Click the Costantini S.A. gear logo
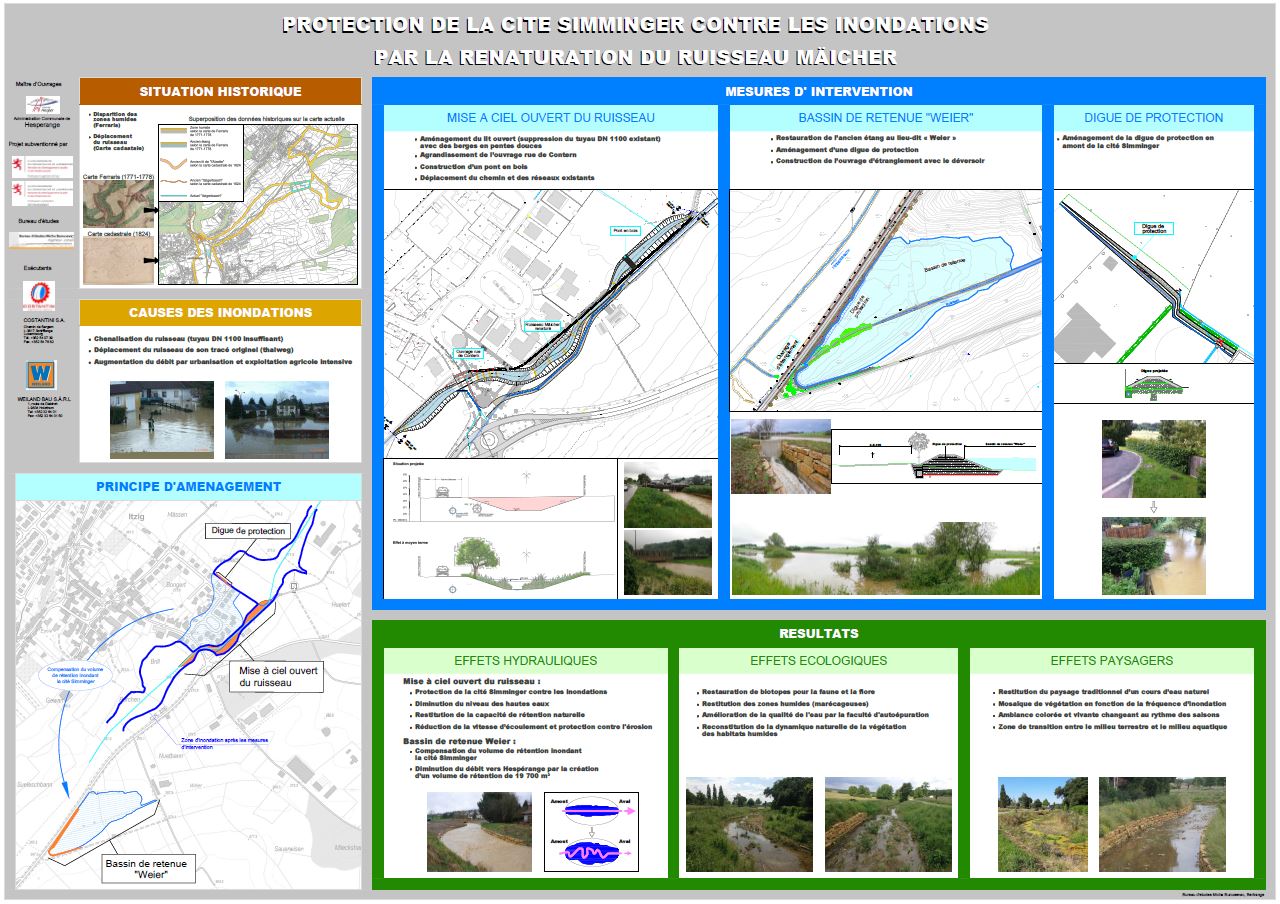This screenshot has height=904, width=1280. pyautogui.click(x=39, y=294)
